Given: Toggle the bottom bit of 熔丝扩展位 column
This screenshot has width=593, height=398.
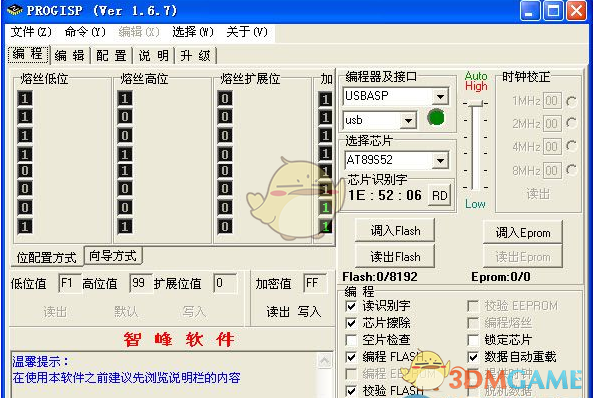Looking at the screenshot, I should tap(225, 226).
